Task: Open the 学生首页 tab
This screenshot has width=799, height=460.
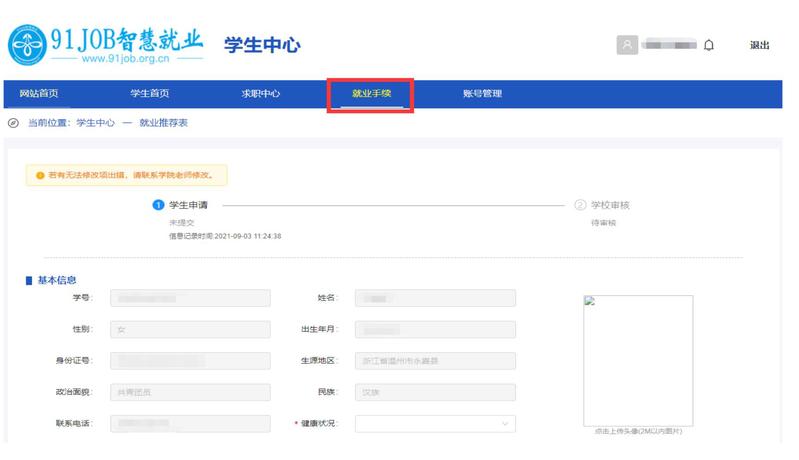Action: pos(149,94)
